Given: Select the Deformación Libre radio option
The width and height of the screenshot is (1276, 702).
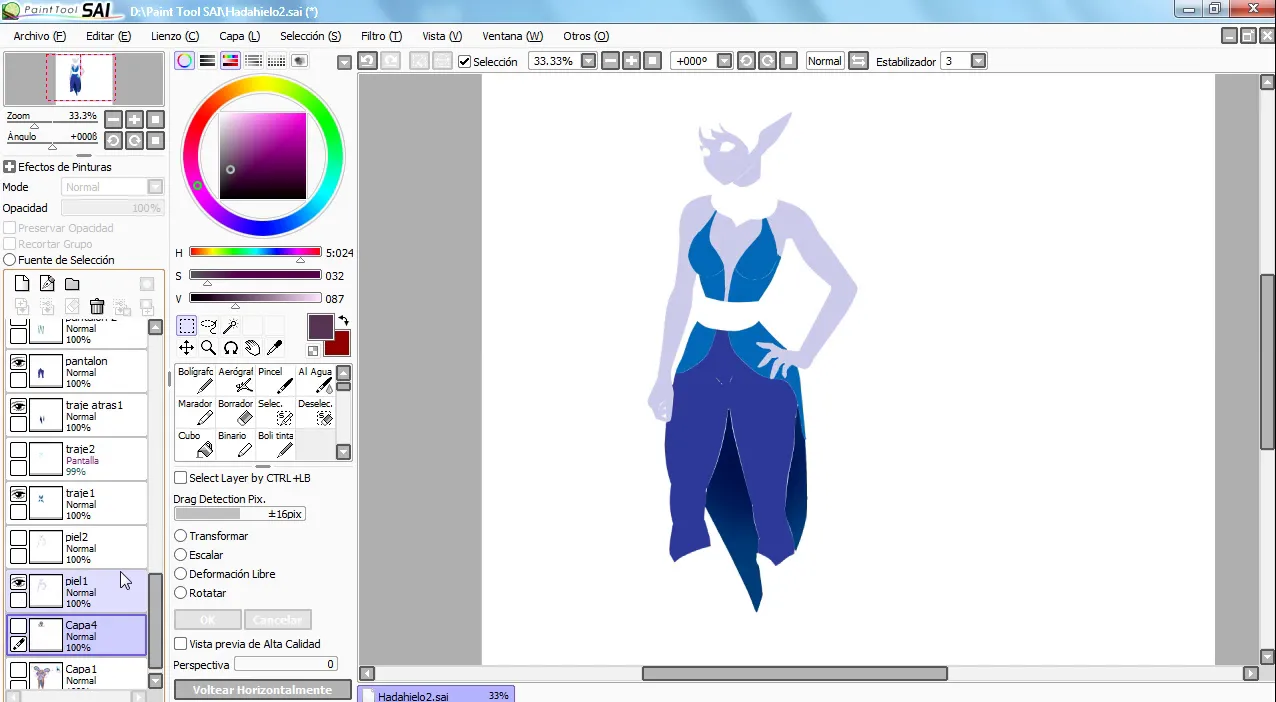Looking at the screenshot, I should pos(181,574).
